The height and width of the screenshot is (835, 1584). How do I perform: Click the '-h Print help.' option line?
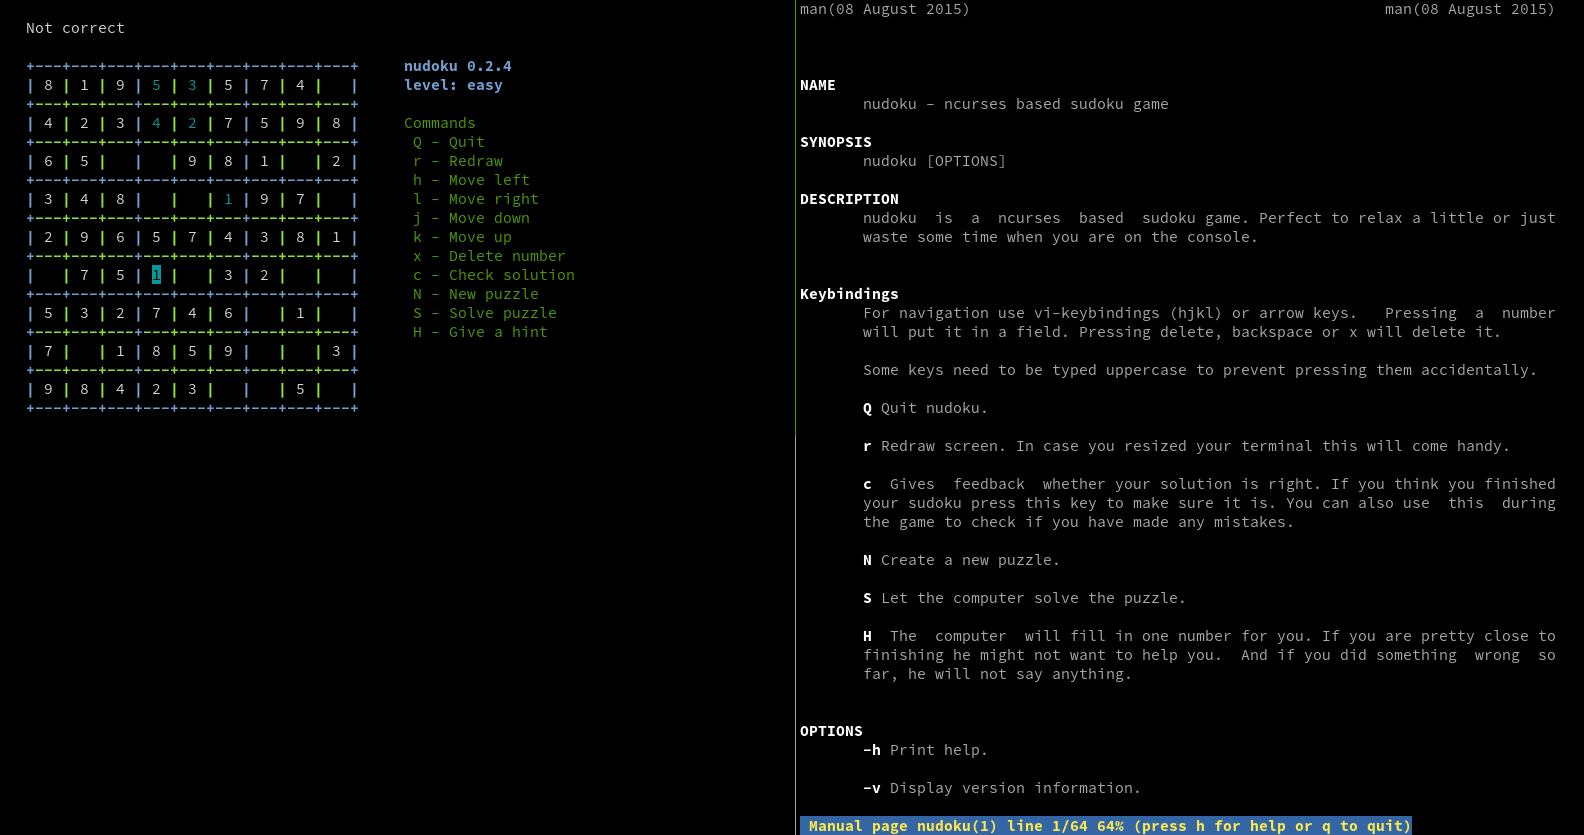pyautogui.click(x=926, y=750)
